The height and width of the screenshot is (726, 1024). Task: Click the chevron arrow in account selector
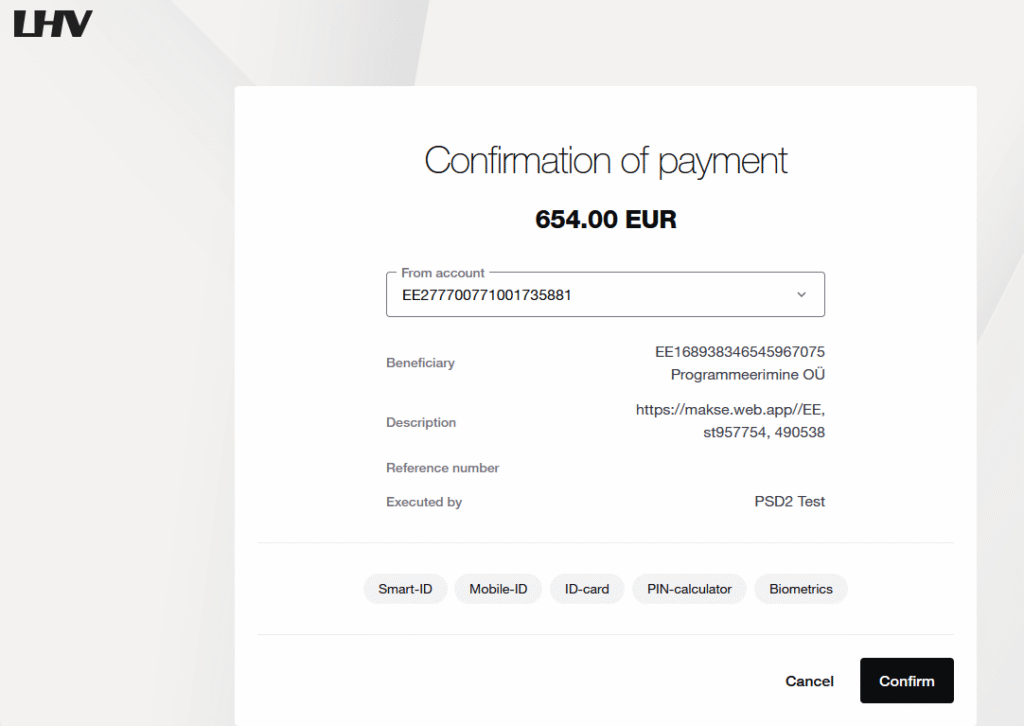click(801, 295)
